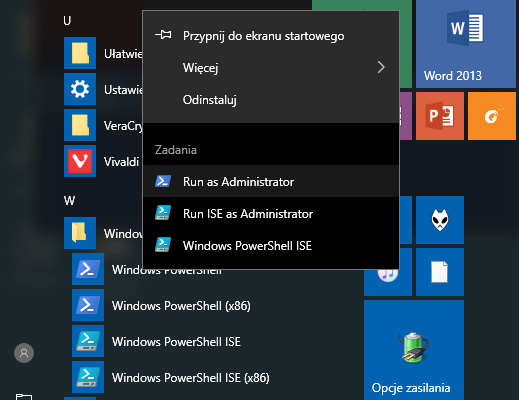Open the Opcje zasilania tile
Screen dimensions: 519x400
click(x=414, y=350)
